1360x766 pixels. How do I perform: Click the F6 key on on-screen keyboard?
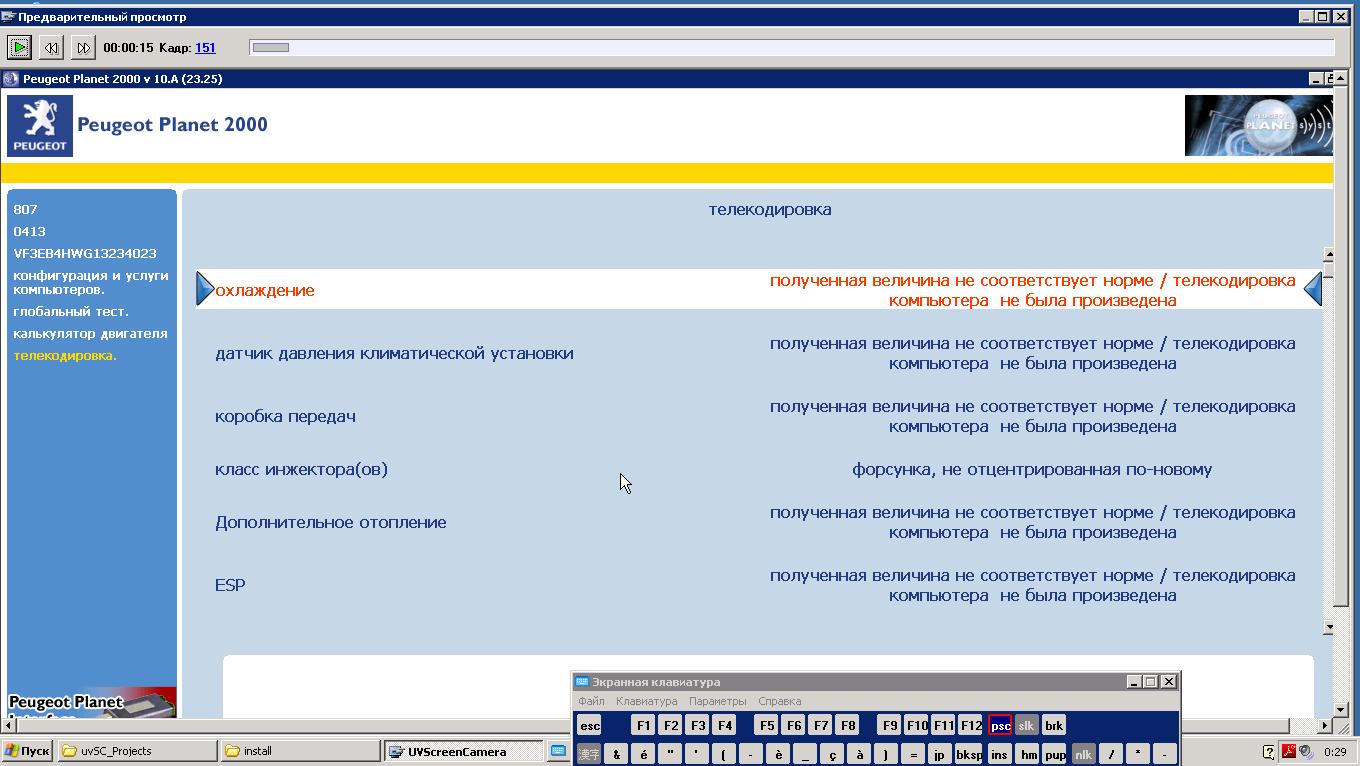(793, 725)
